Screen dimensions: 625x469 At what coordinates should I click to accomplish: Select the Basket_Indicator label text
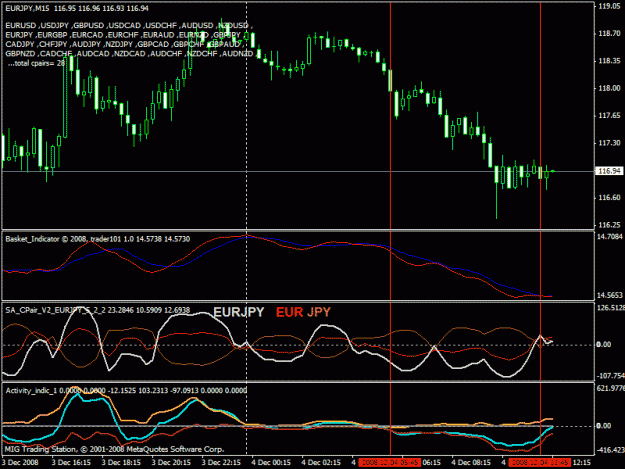[98, 239]
